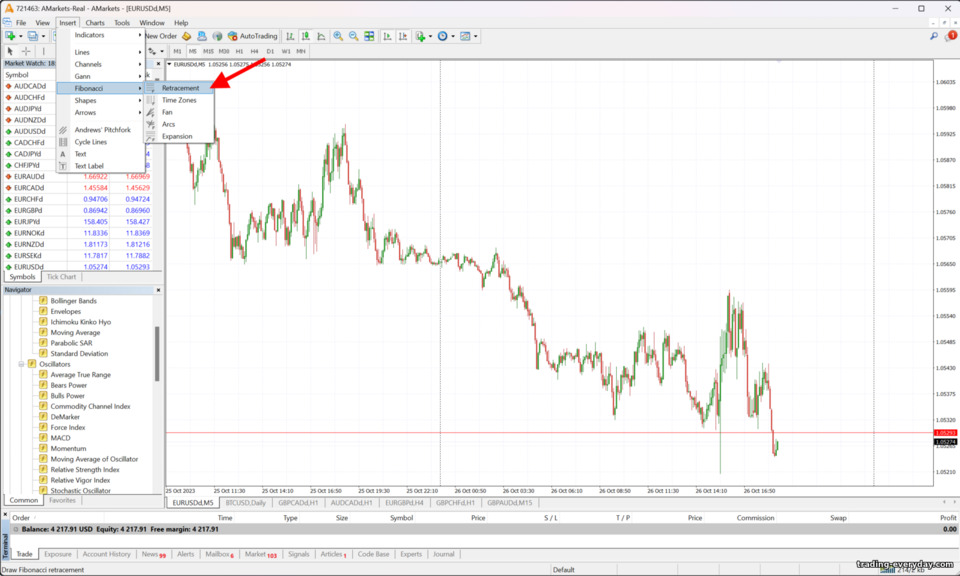Open MetaEditor with the yellow book icon
960x576 pixels.
tap(187, 36)
